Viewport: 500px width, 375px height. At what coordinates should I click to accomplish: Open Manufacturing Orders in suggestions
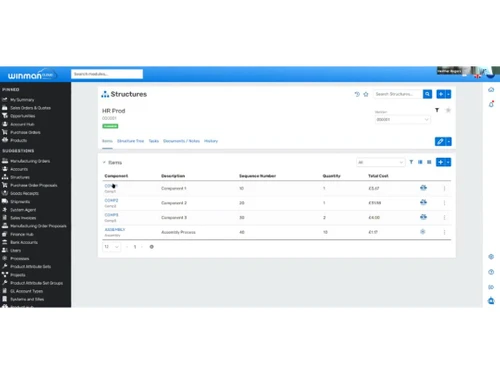coord(30,161)
